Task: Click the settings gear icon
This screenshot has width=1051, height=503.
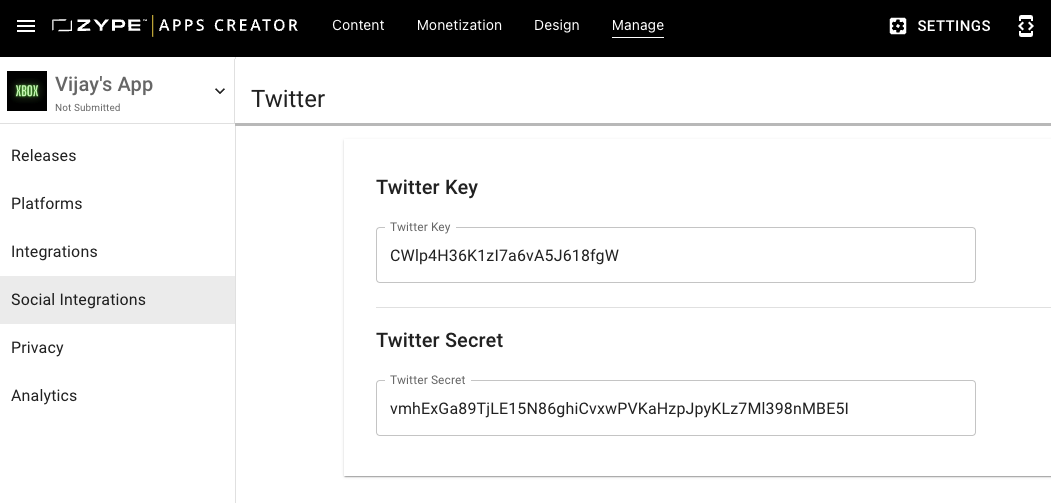Action: pyautogui.click(x=898, y=26)
